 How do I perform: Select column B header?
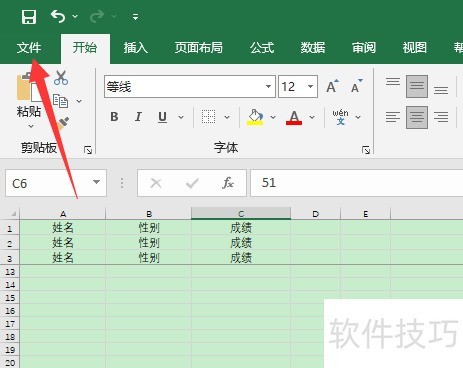coord(149,214)
